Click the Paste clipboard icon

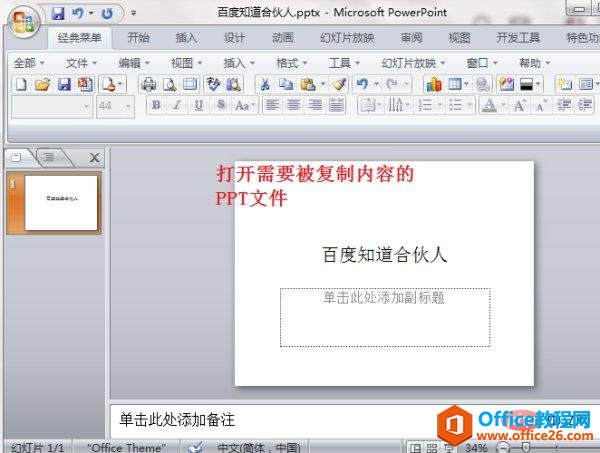[308, 84]
